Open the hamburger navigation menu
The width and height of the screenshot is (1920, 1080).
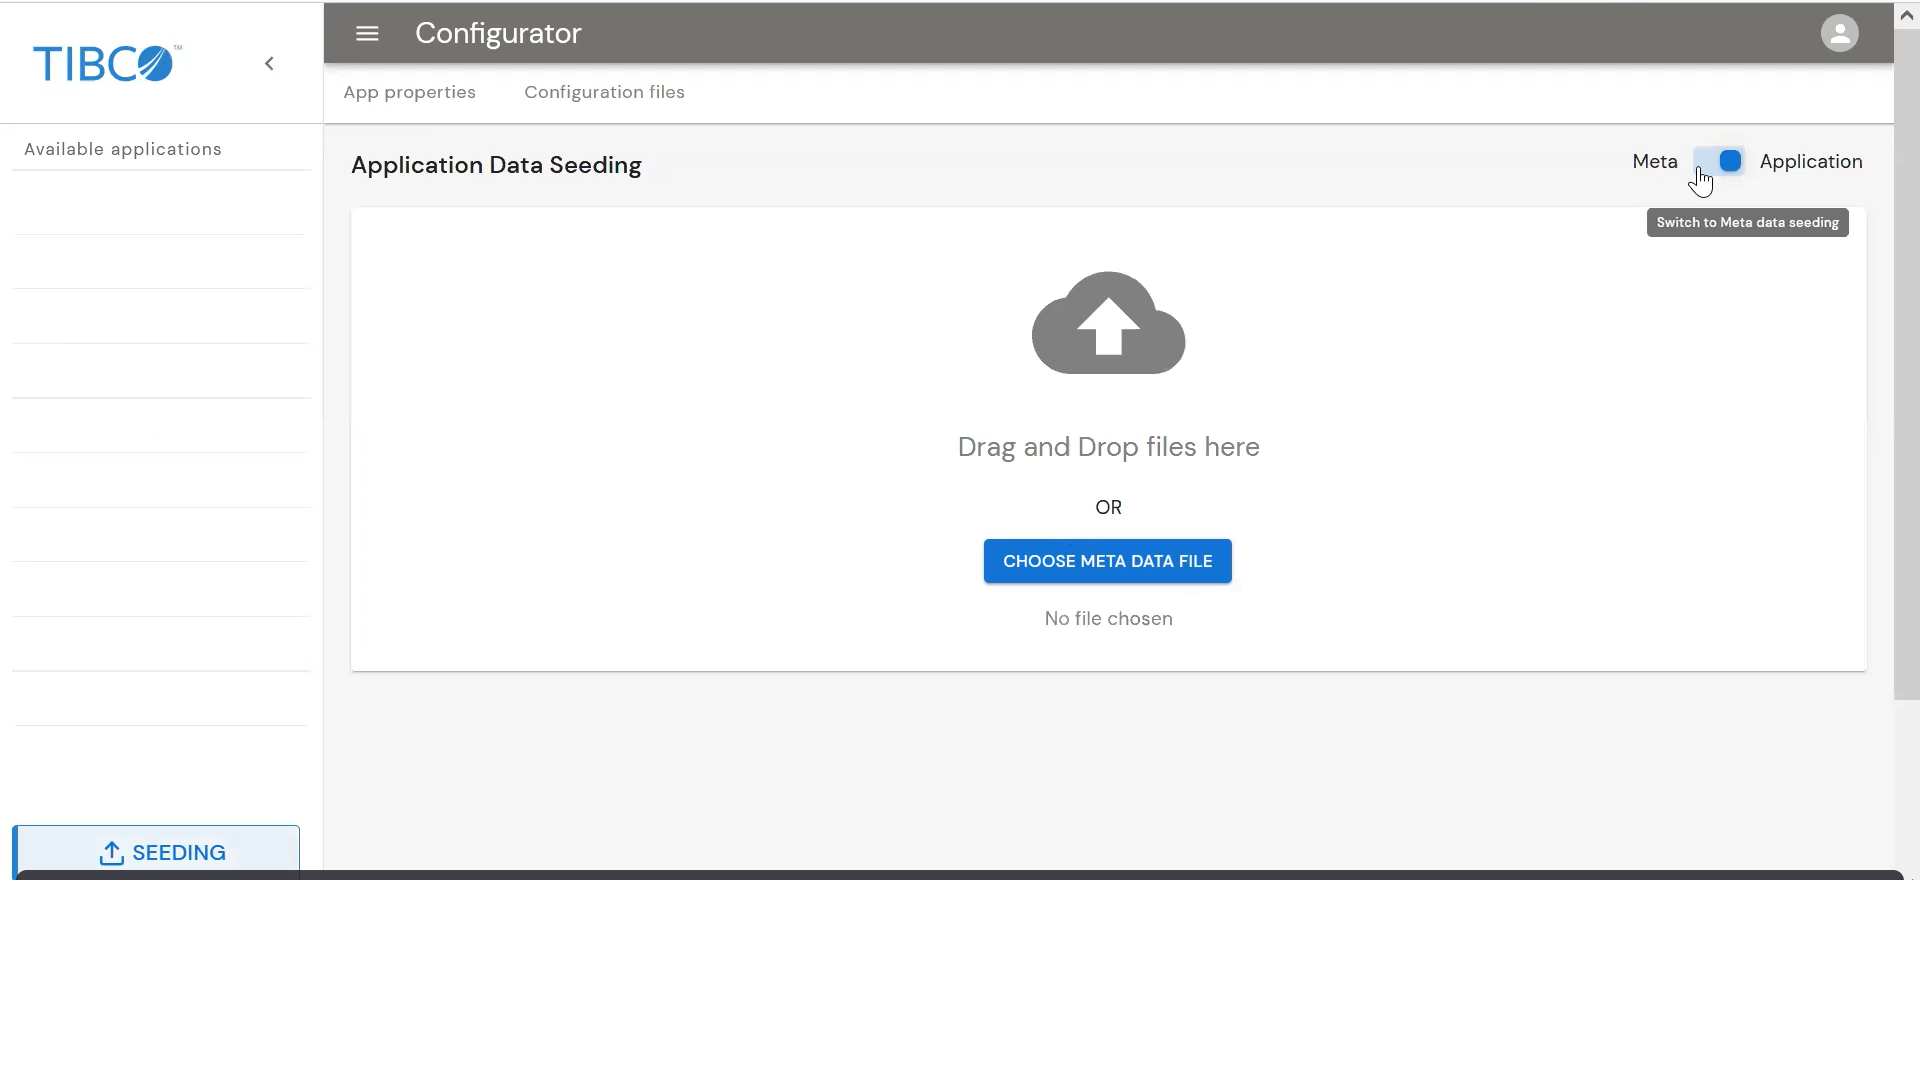(x=367, y=33)
